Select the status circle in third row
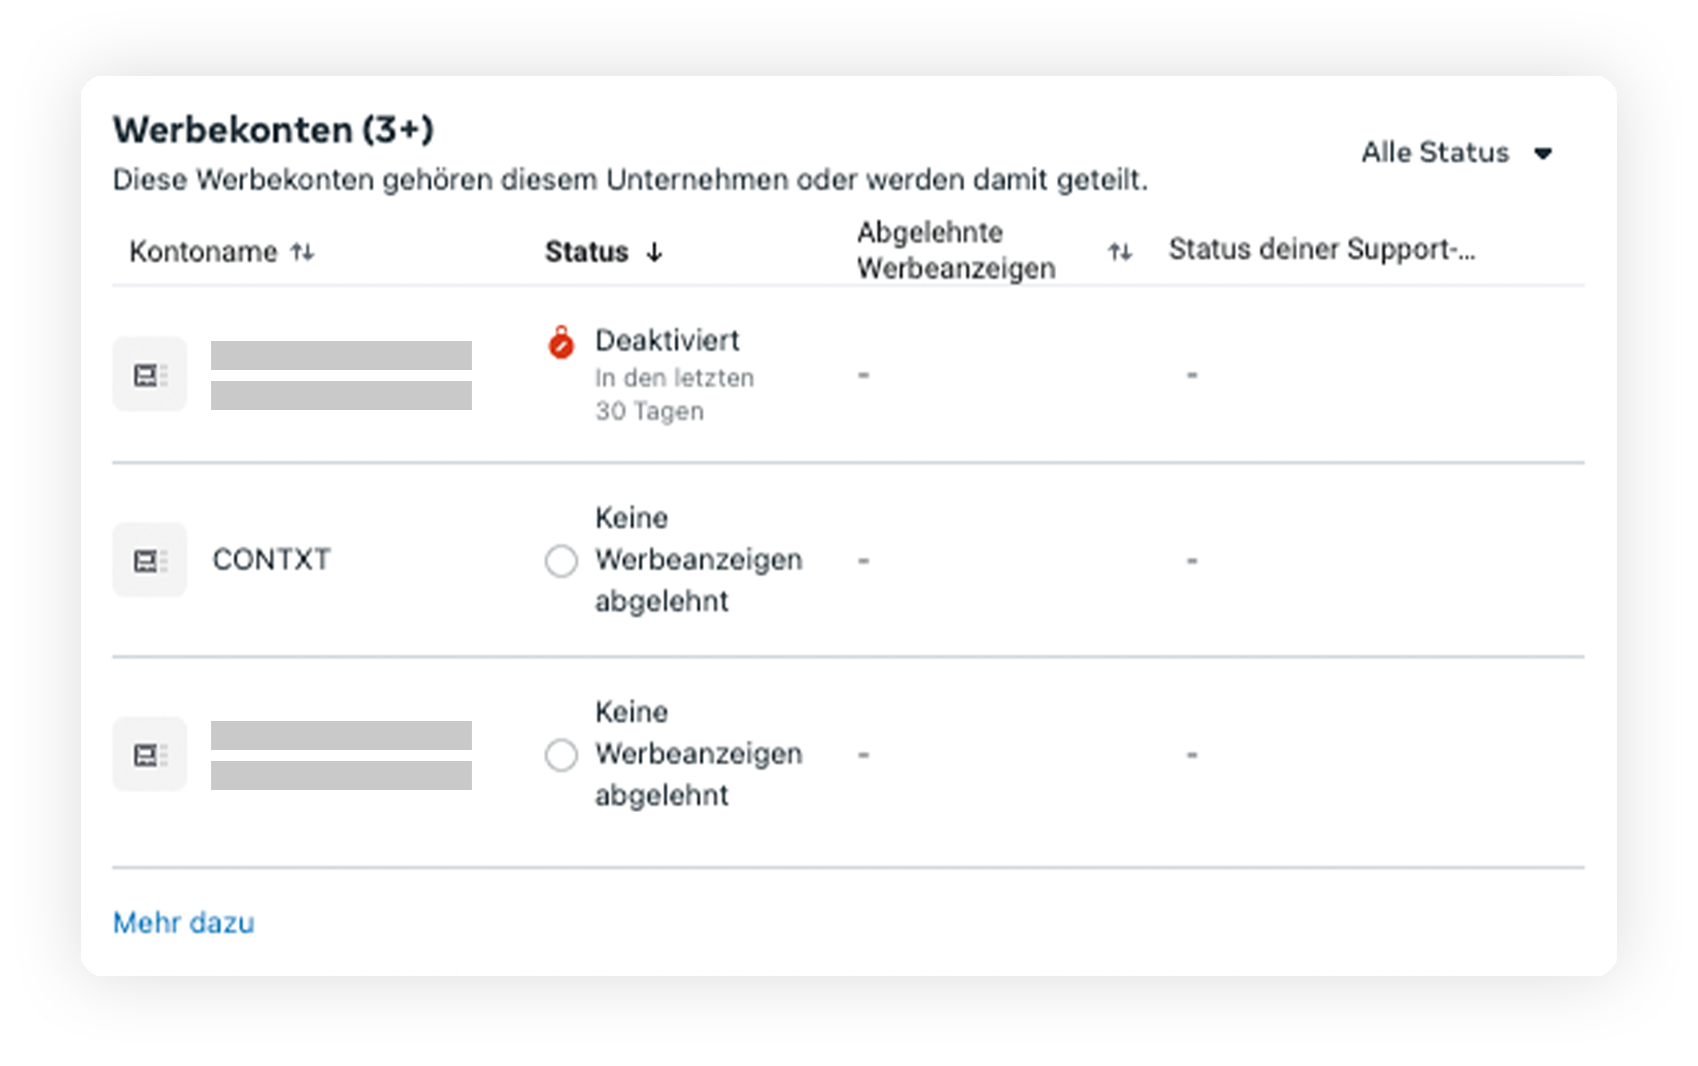This screenshot has height=1066, width=1698. [x=561, y=755]
